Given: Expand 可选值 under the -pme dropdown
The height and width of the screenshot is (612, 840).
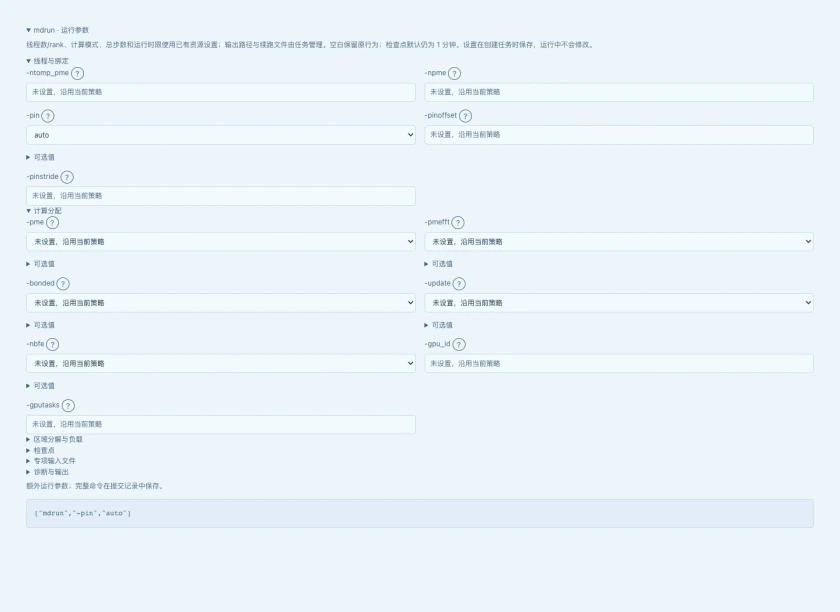Looking at the screenshot, I should pos(40,264).
